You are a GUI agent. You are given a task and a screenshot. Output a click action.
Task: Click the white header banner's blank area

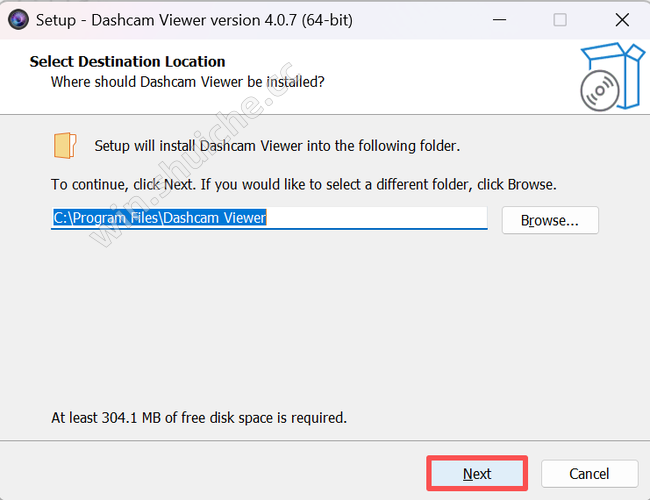448,77
